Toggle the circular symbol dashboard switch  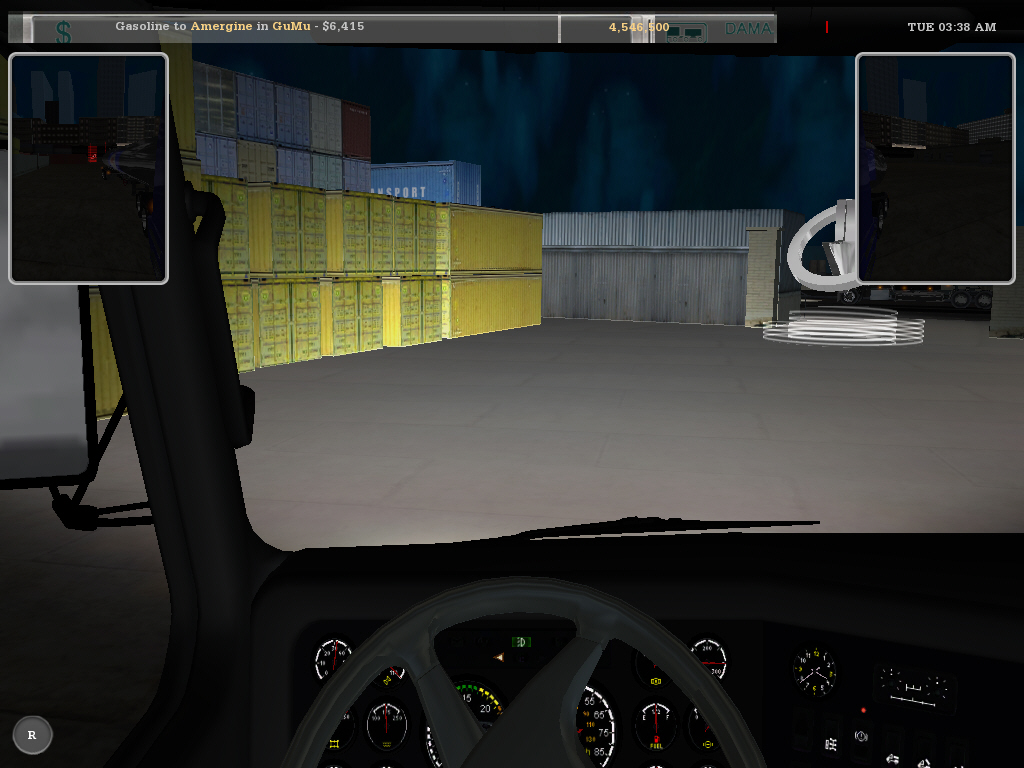click(861, 737)
